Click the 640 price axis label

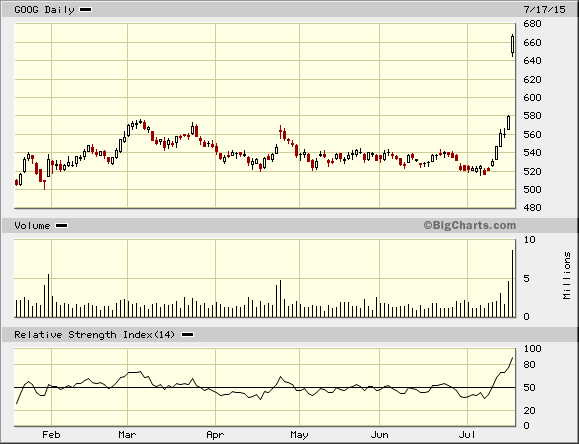click(532, 61)
